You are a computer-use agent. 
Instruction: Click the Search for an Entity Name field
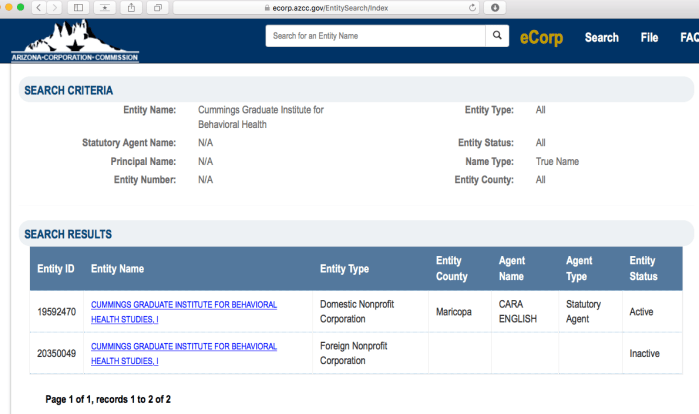(375, 36)
